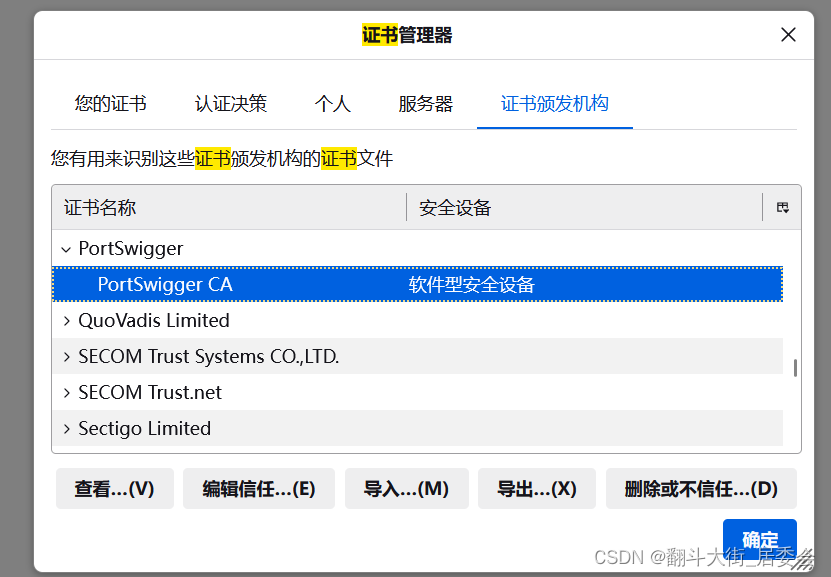Viewport: 831px width, 577px height.
Task: Select the PortSwigger parent row text
Action: coord(130,248)
